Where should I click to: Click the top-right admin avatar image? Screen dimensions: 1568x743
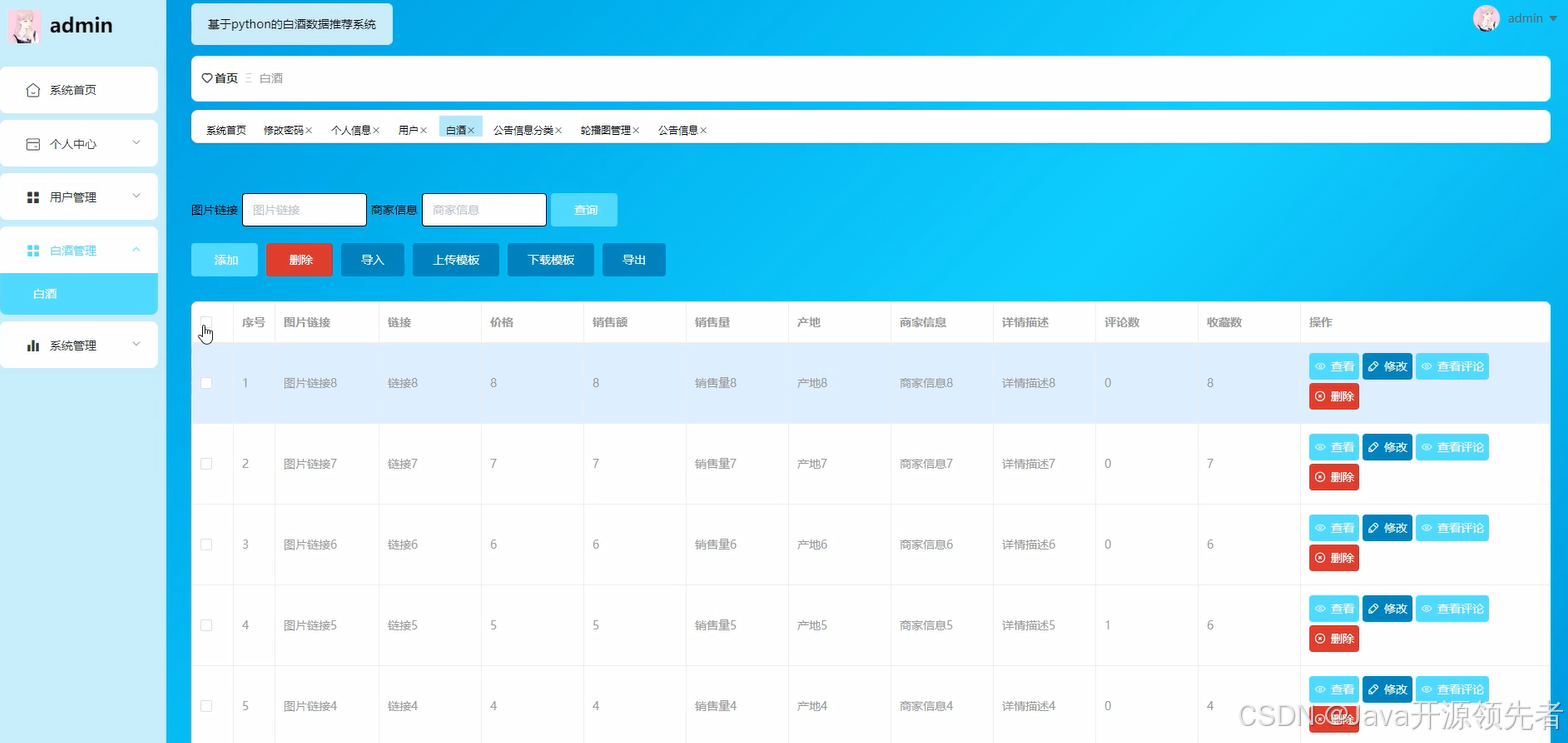coord(1486,18)
